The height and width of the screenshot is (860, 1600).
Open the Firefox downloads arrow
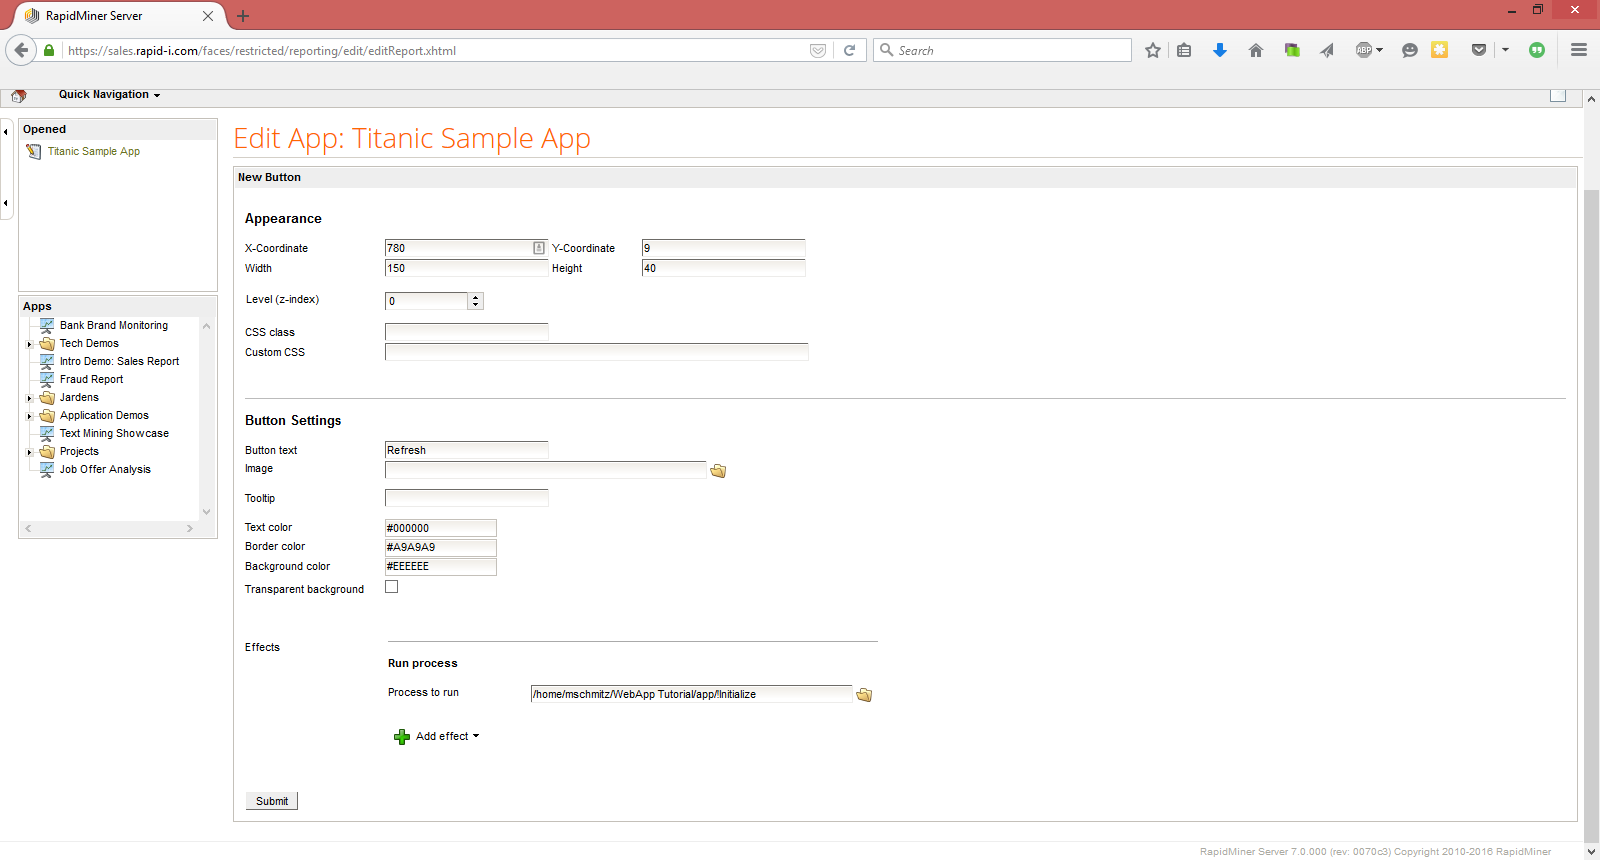click(1220, 50)
